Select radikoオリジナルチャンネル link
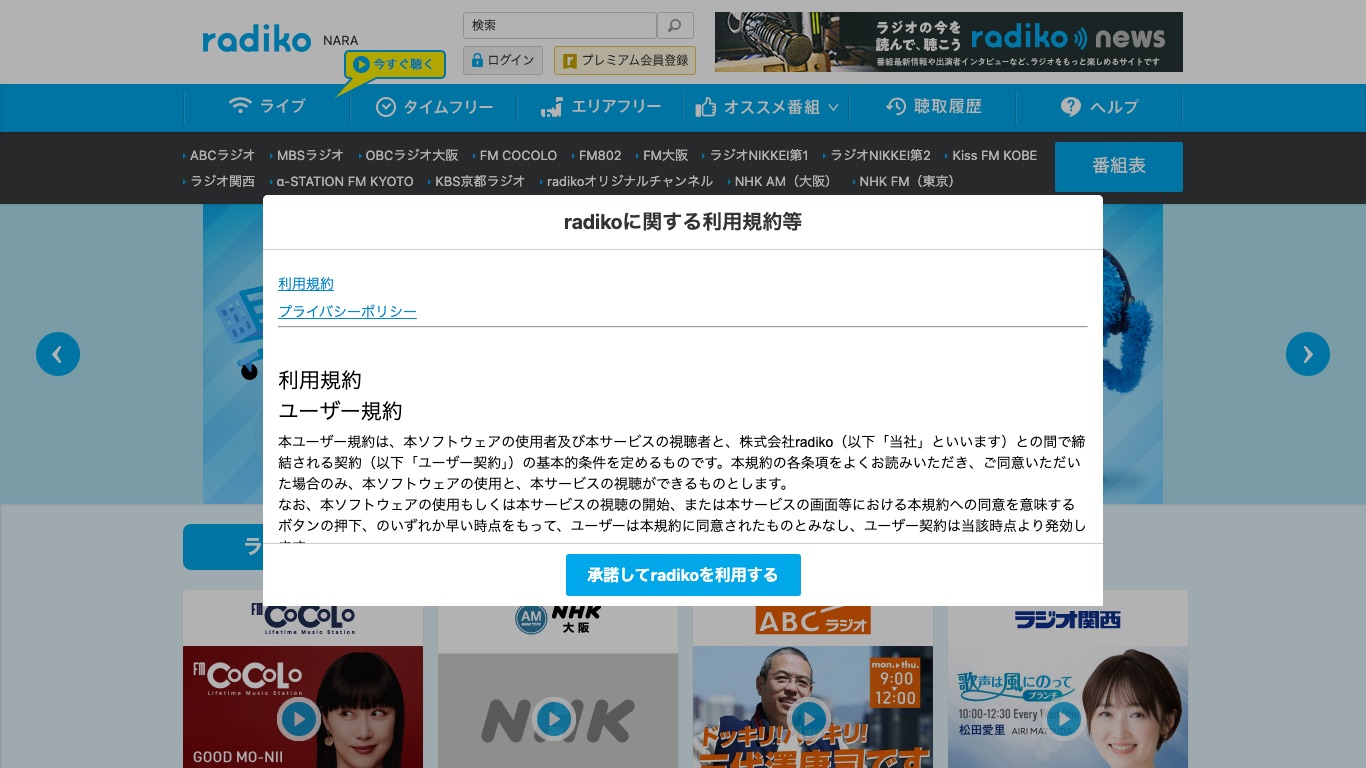This screenshot has width=1366, height=768. (629, 181)
